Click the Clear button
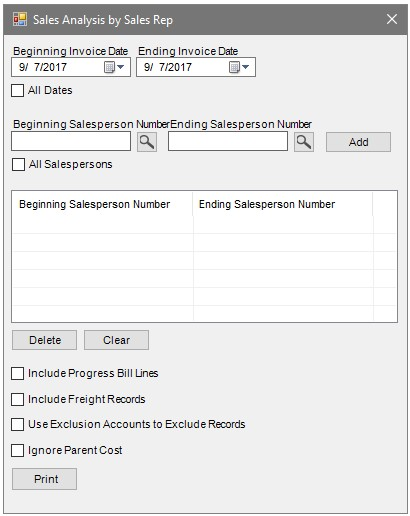 (x=116, y=340)
